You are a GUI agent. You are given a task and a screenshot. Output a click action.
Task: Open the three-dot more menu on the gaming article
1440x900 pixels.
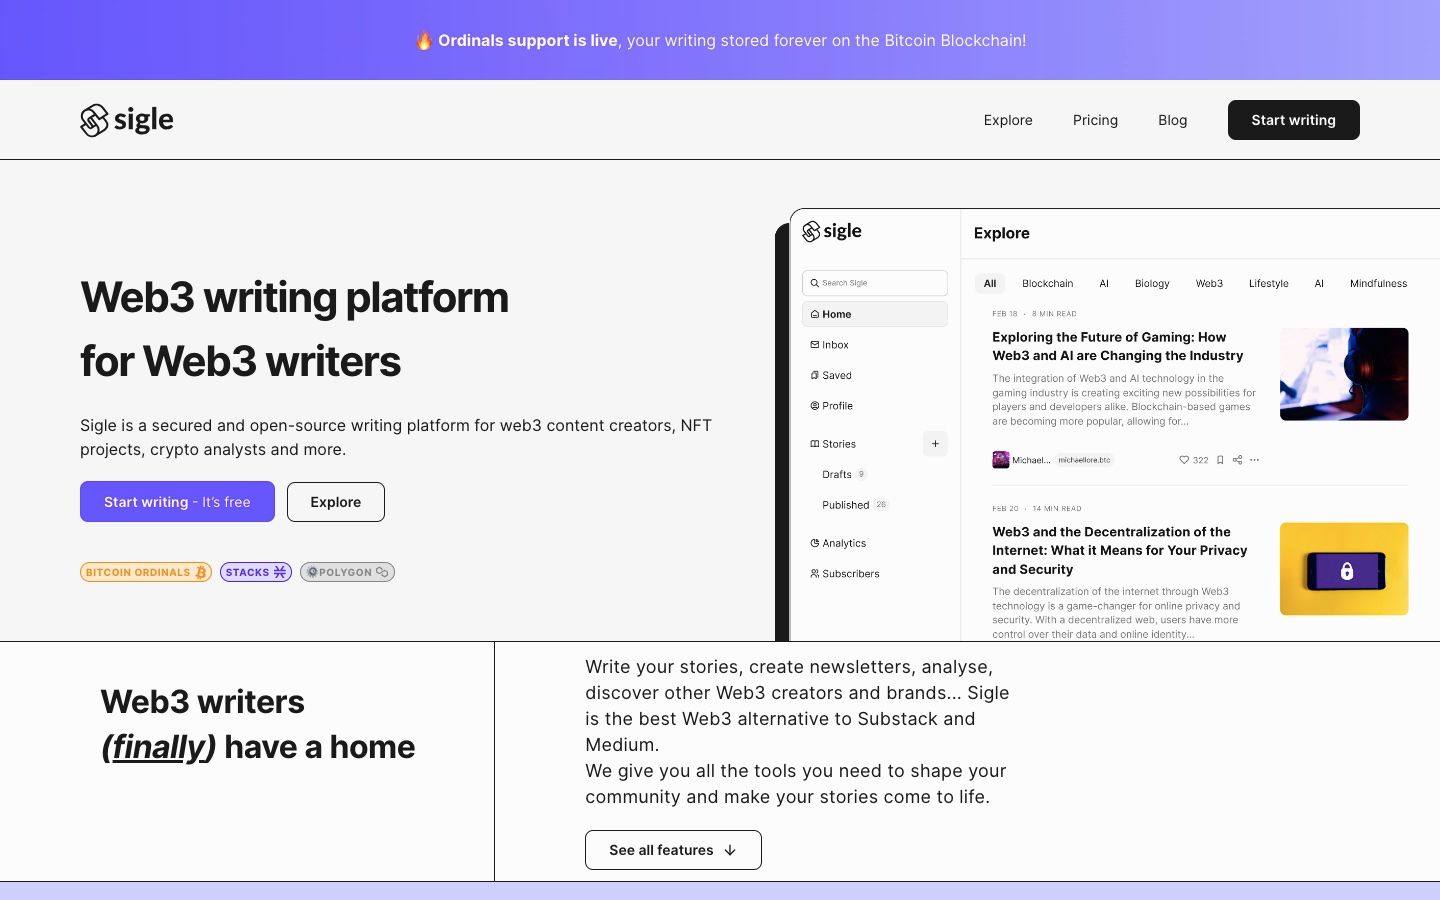point(1255,460)
